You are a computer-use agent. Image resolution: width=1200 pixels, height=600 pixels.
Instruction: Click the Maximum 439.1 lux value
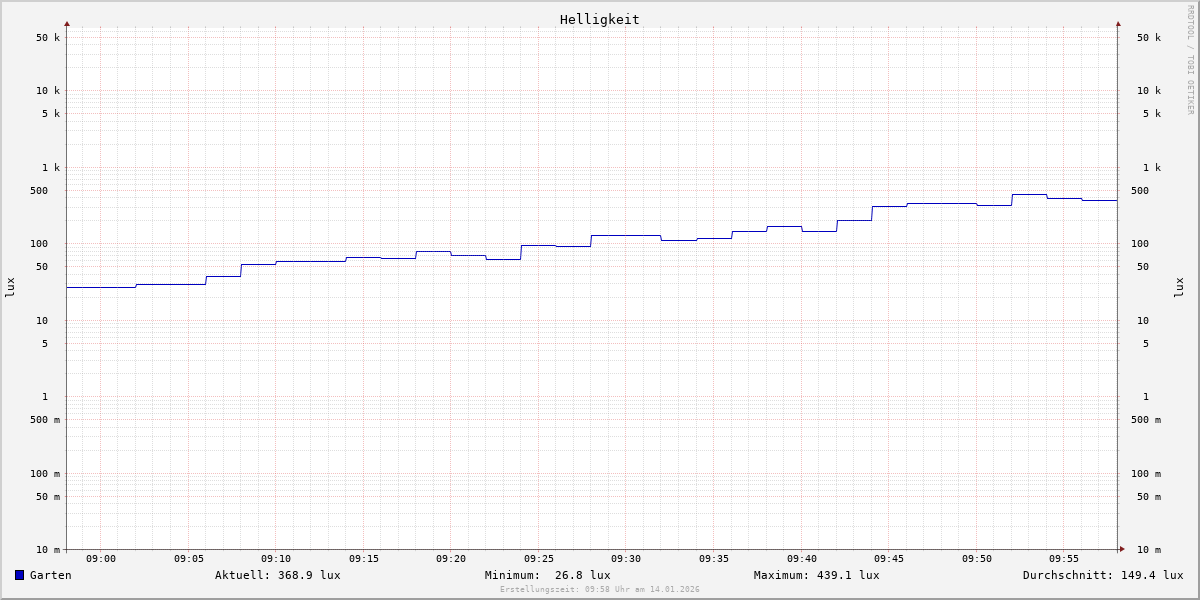click(x=816, y=575)
